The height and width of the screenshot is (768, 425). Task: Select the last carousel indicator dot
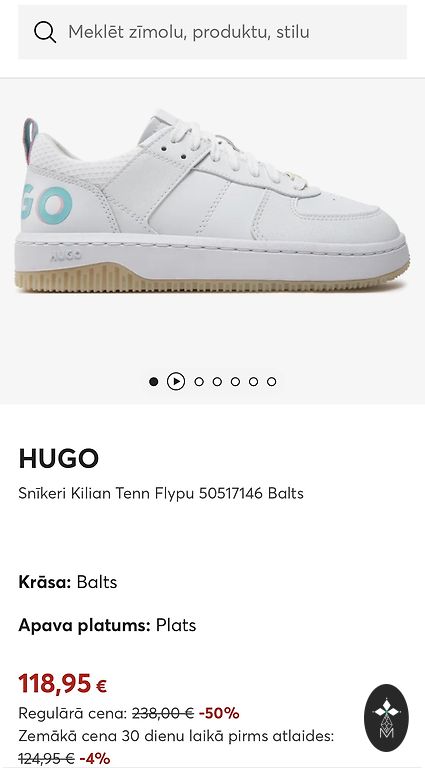(x=271, y=382)
